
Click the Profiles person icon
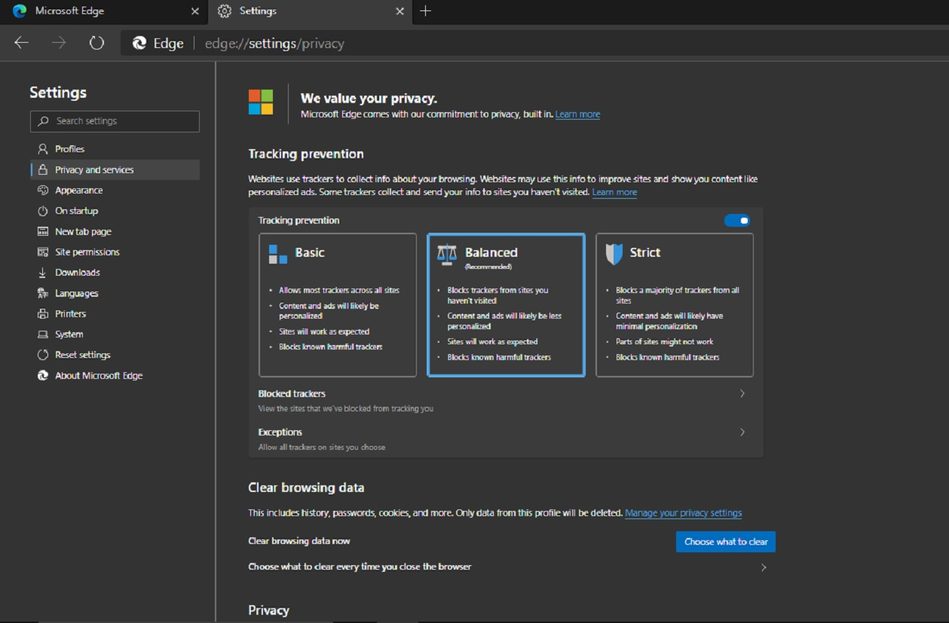pyautogui.click(x=42, y=149)
